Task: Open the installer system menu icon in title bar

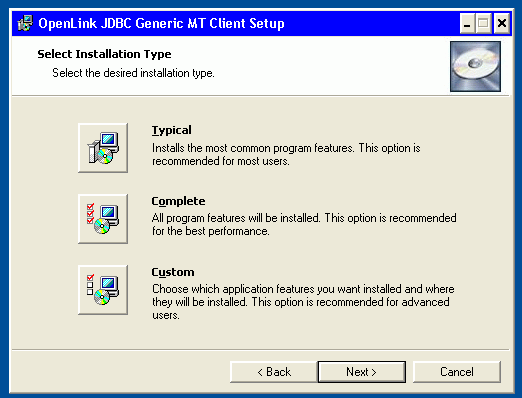Action: click(x=25, y=23)
